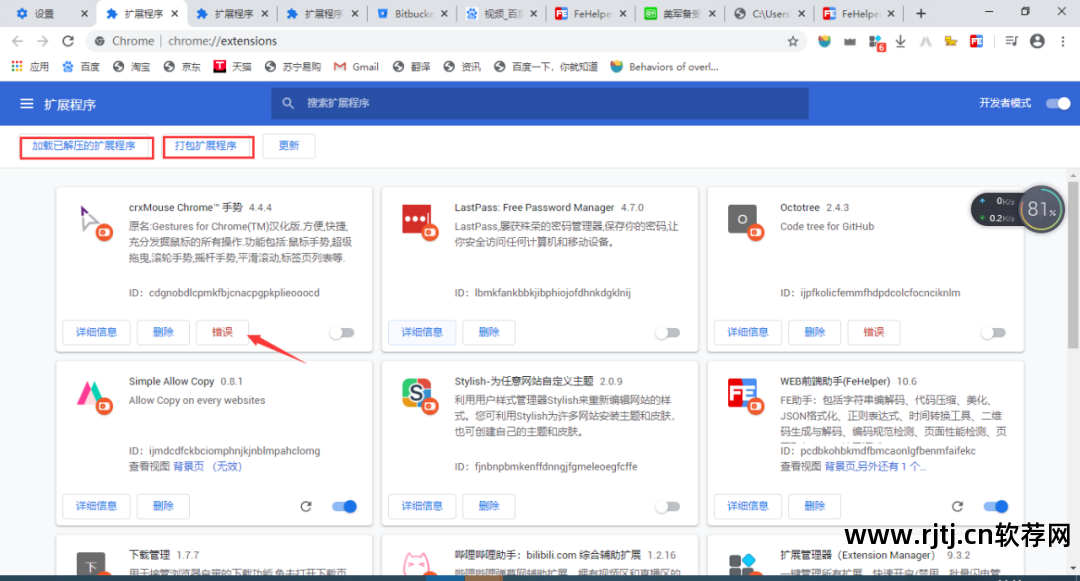This screenshot has width=1080, height=581.
Task: Open the 应用 apps grid bookmark
Action: 31,67
